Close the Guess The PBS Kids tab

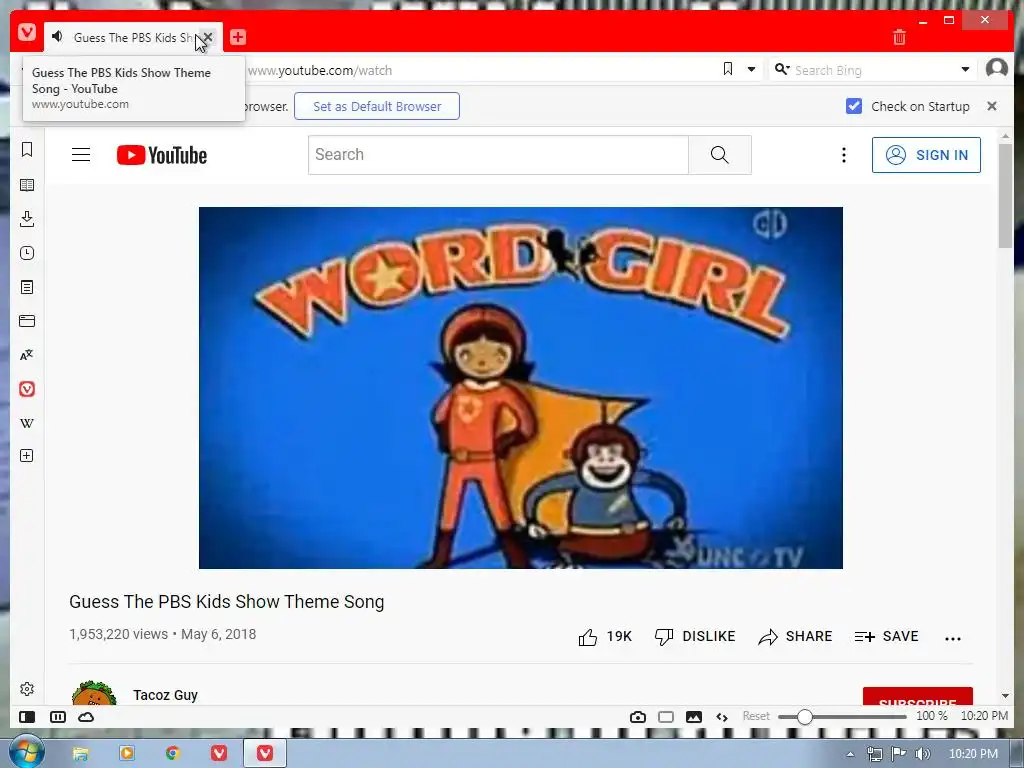pyautogui.click(x=208, y=37)
